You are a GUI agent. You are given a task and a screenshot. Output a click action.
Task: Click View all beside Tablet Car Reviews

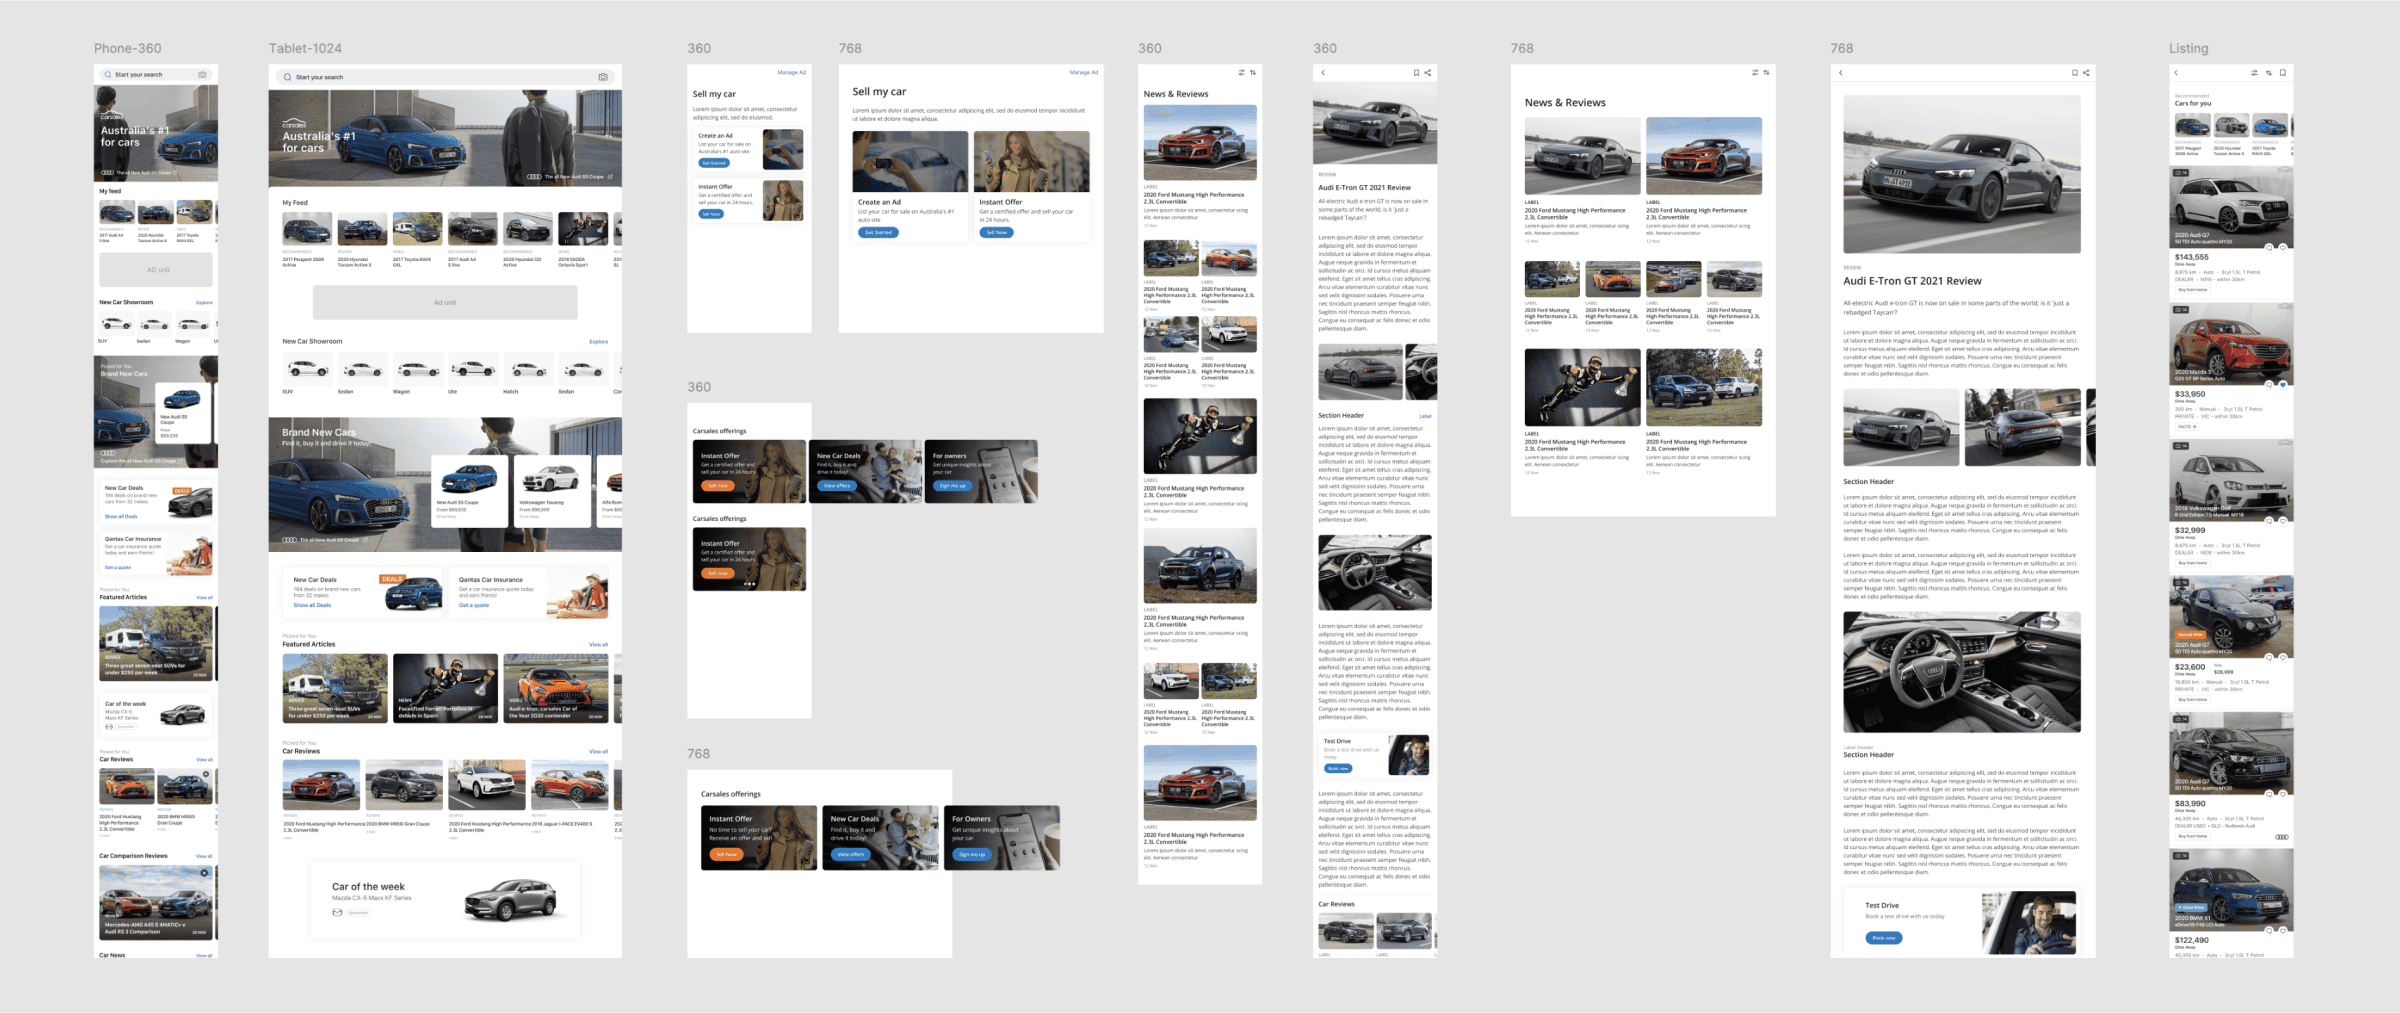coord(598,752)
